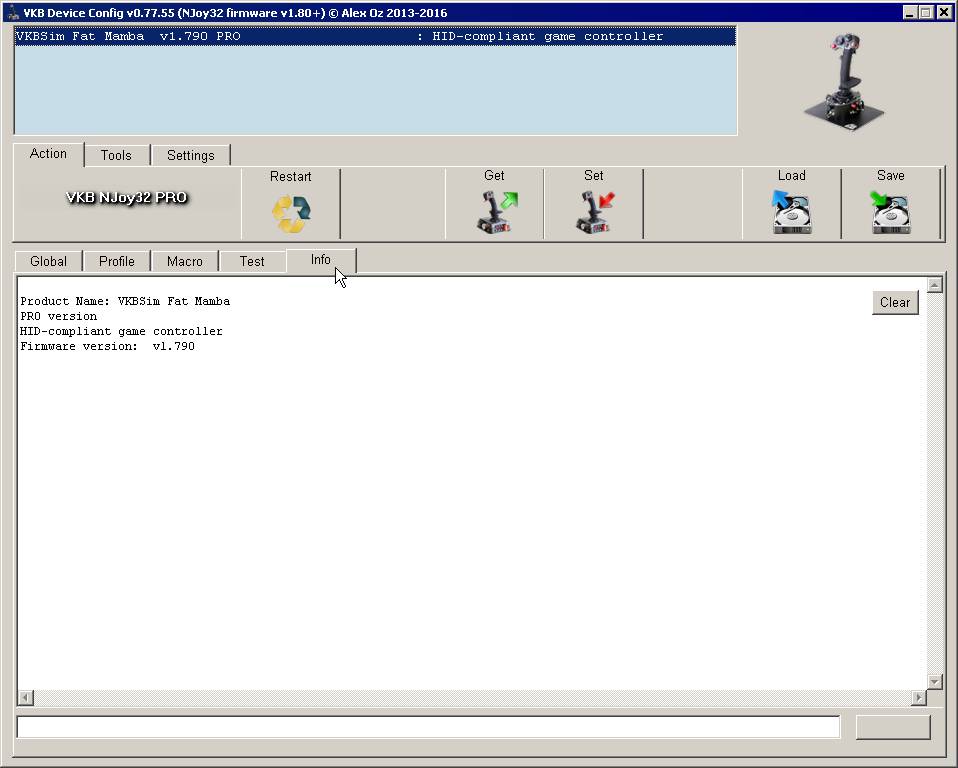Click the blank button beside bottom field
Image resolution: width=958 pixels, height=768 pixels.
(893, 727)
